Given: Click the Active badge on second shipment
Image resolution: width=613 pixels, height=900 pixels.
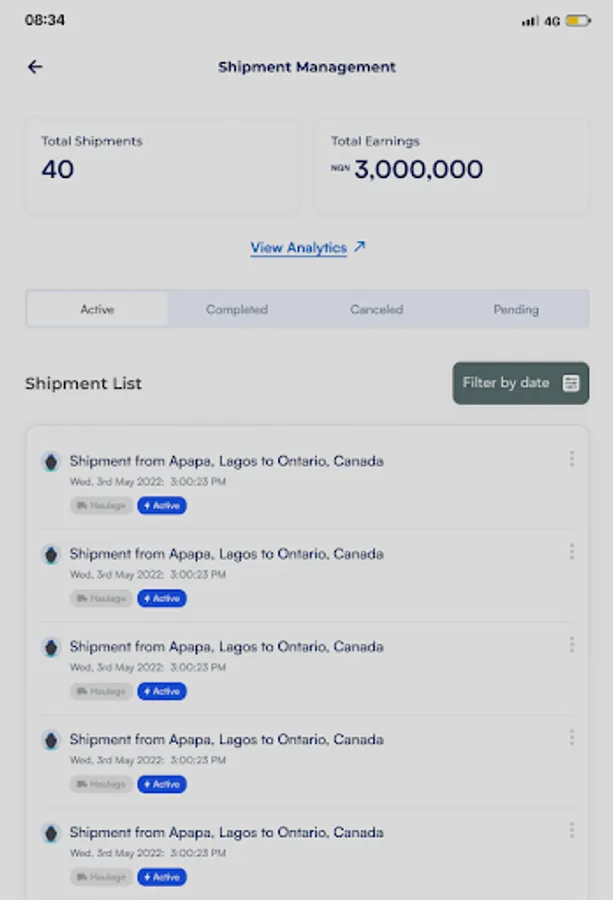Looking at the screenshot, I should click(x=162, y=599).
